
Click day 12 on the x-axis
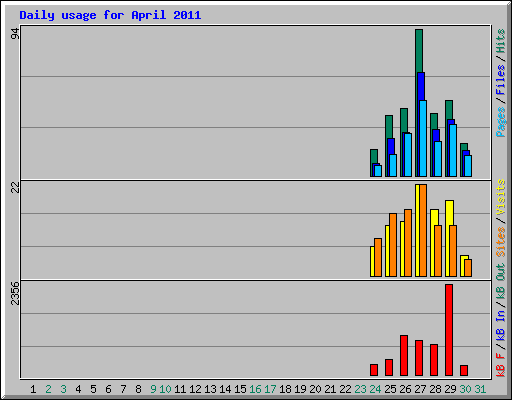[195, 389]
